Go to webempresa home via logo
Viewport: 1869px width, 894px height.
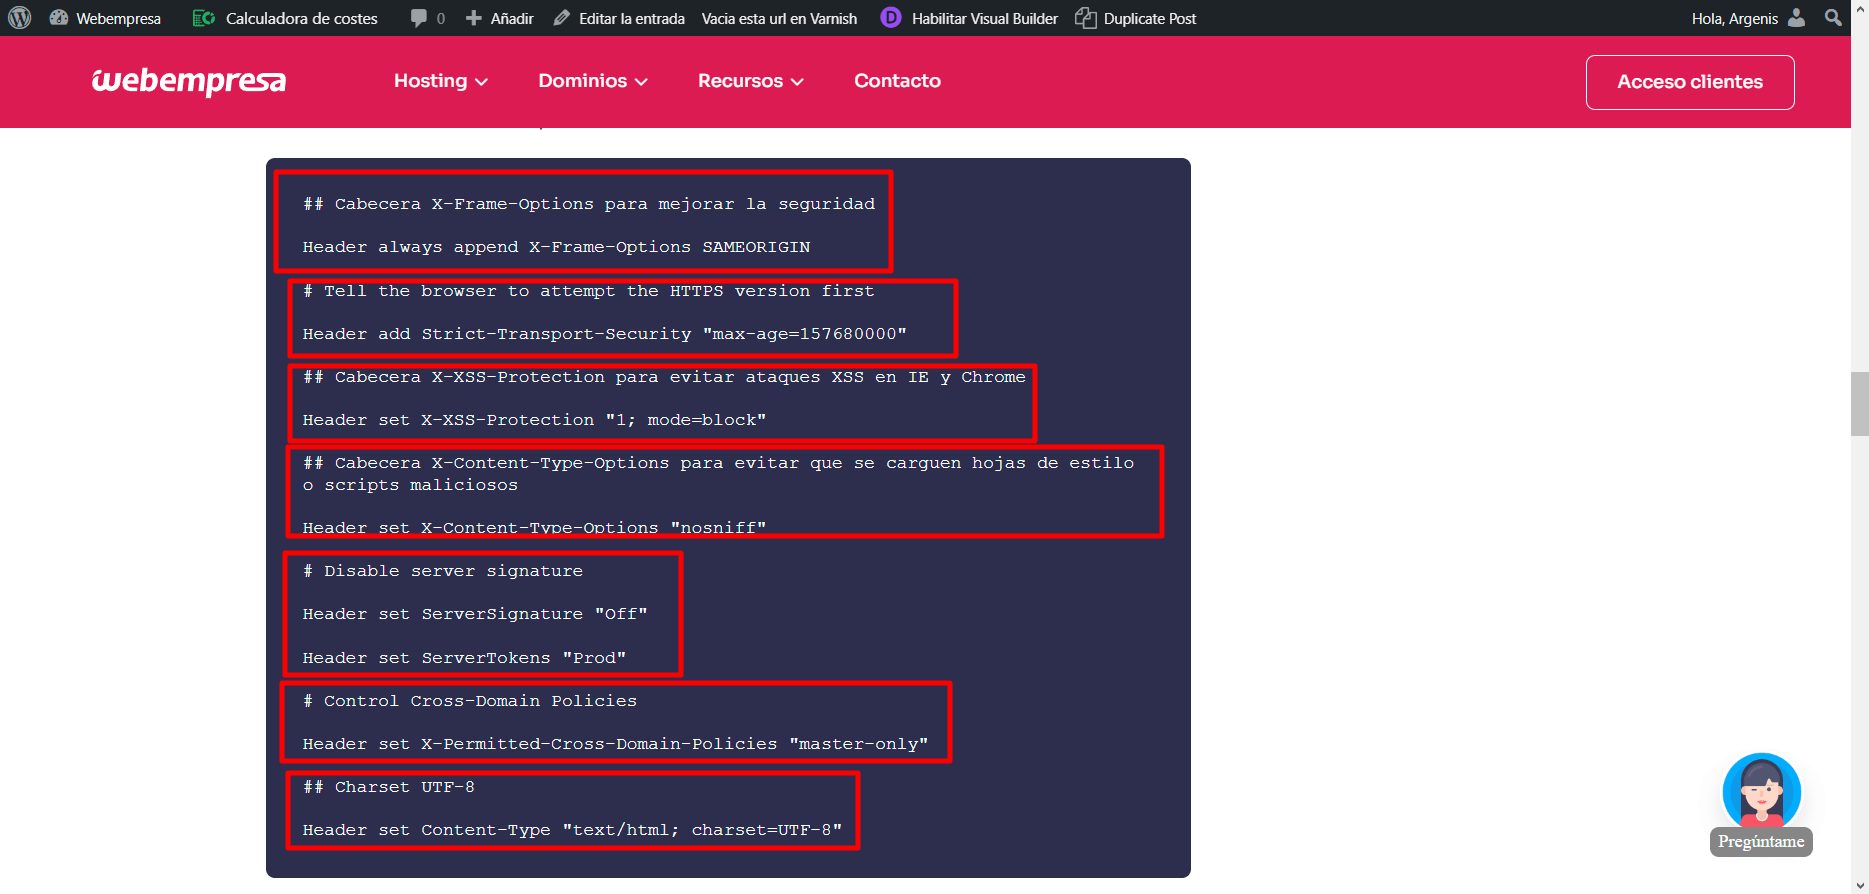189,81
